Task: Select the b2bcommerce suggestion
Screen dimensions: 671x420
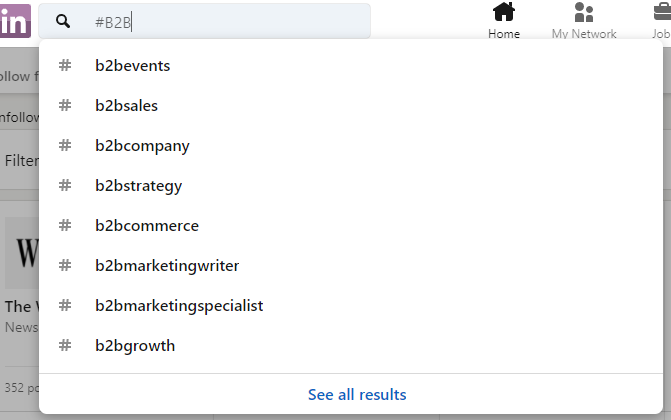Action: pos(147,226)
